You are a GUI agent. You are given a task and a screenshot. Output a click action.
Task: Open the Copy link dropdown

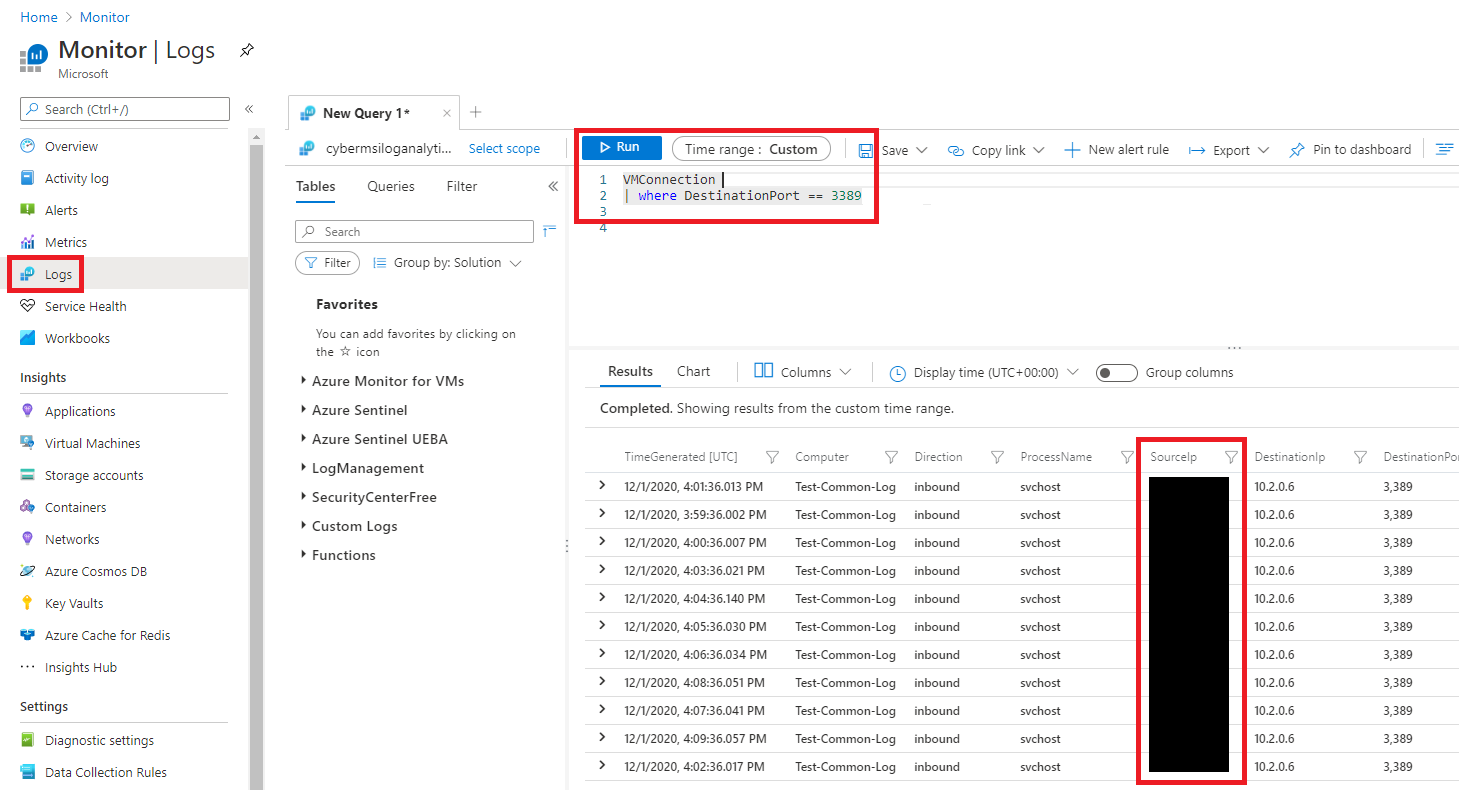[x=996, y=150]
